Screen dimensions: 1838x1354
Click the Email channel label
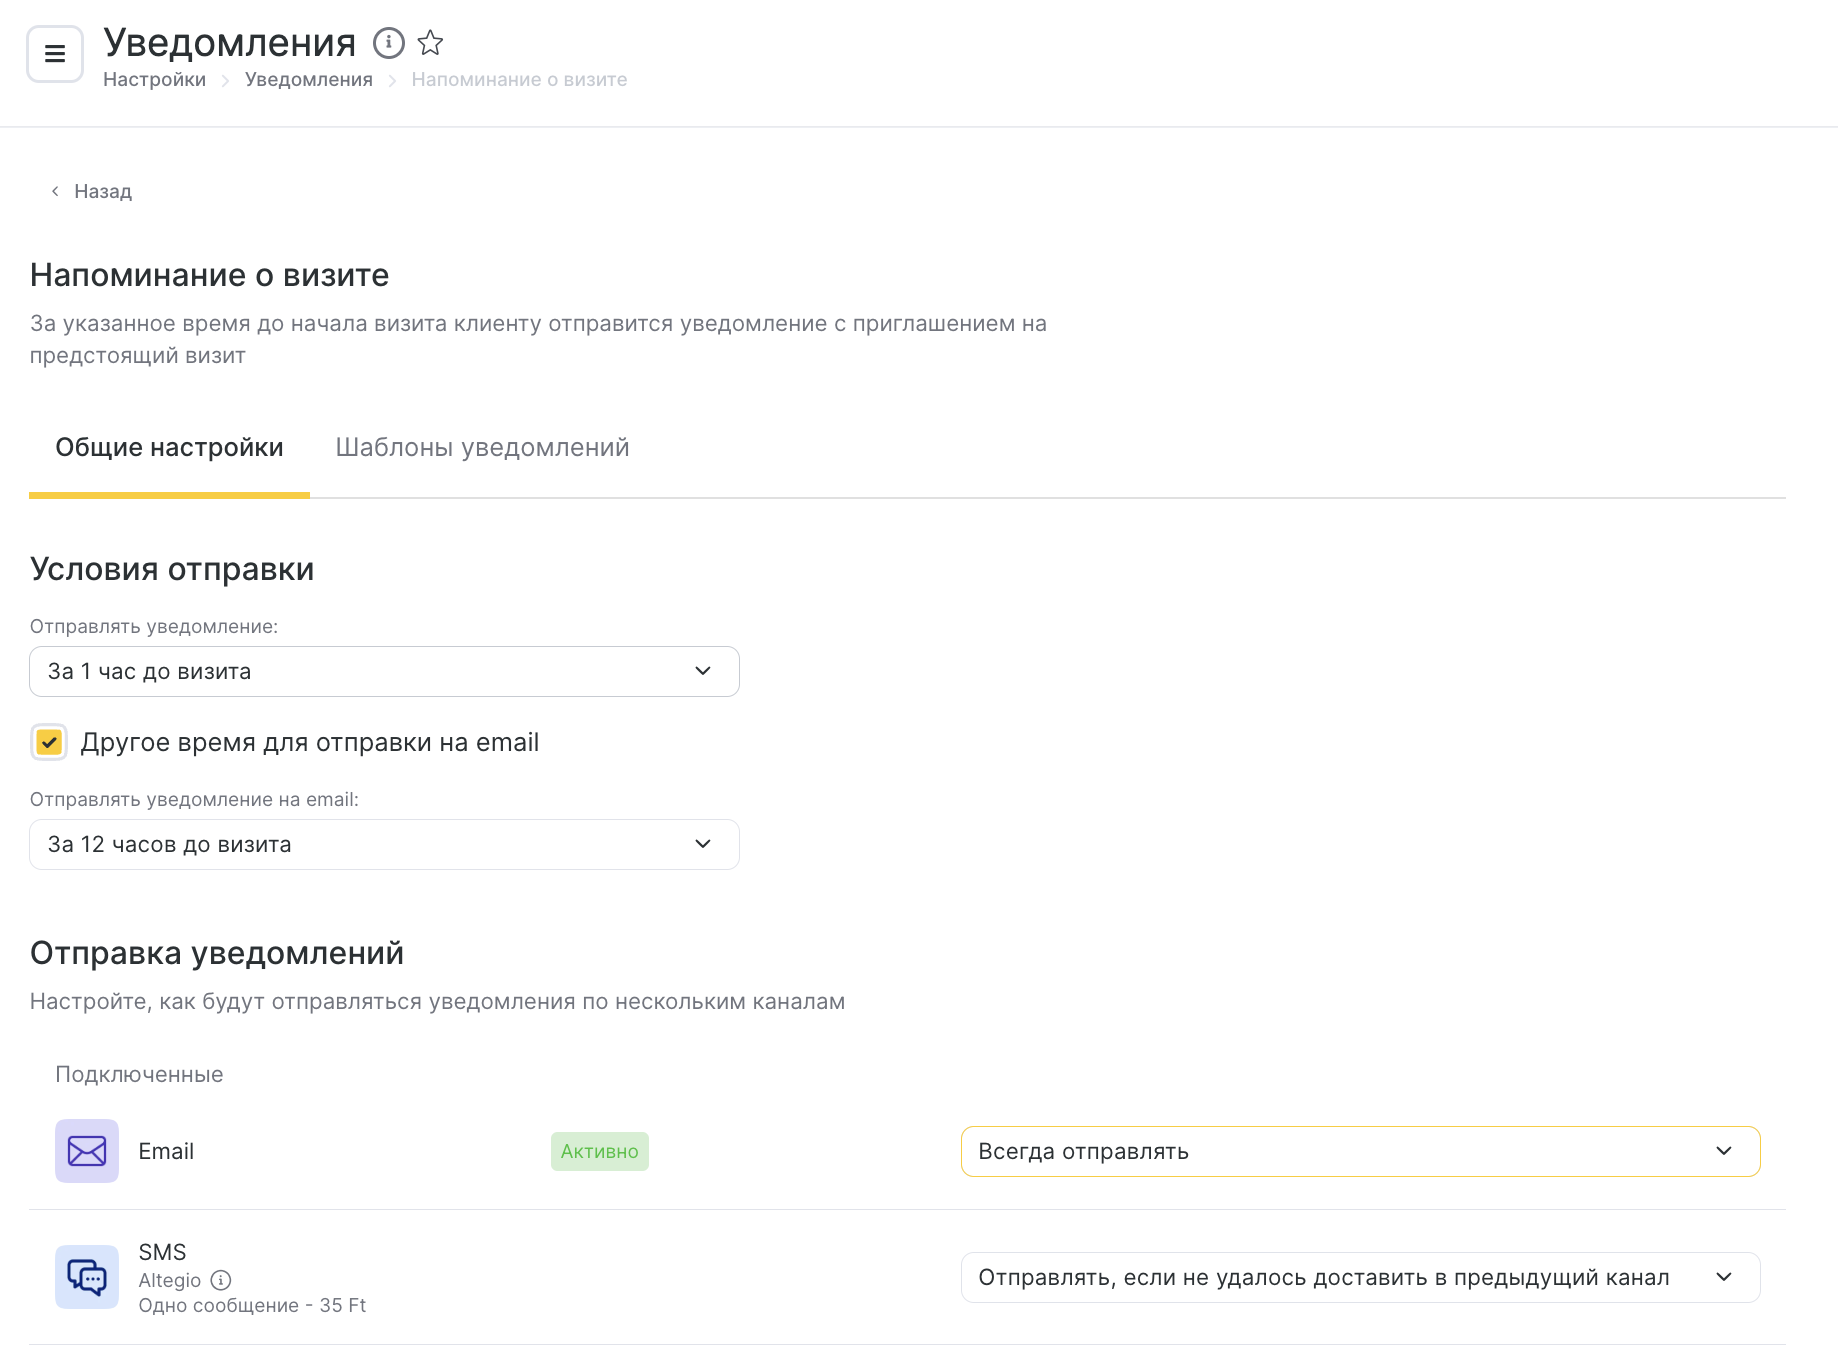coord(166,1151)
